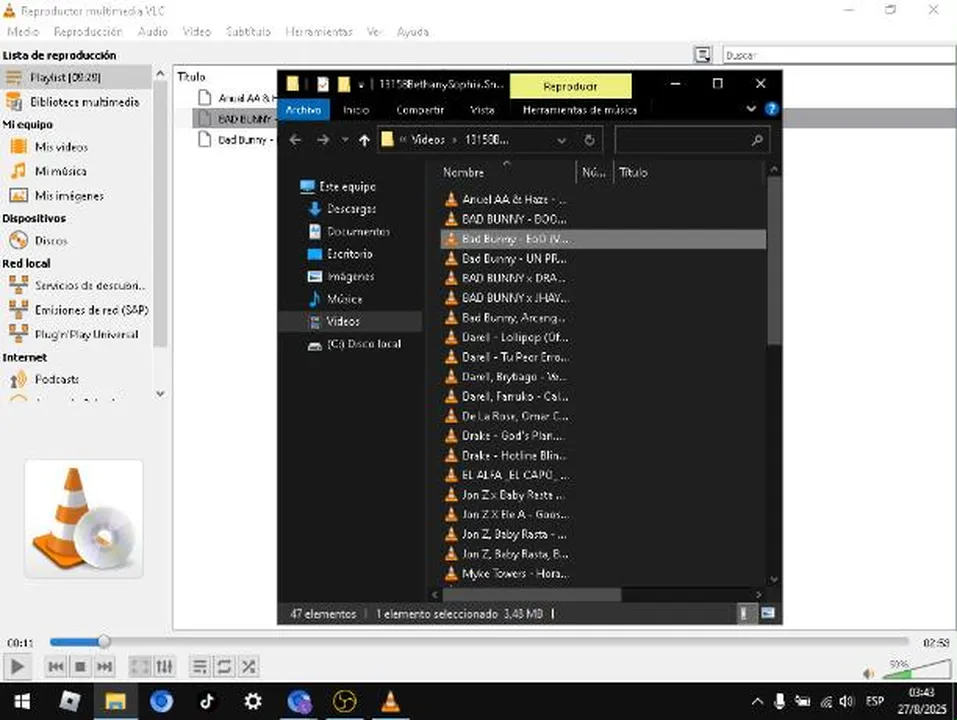Open Explorer address bar history dropdown
The height and width of the screenshot is (720, 957).
coord(561,140)
